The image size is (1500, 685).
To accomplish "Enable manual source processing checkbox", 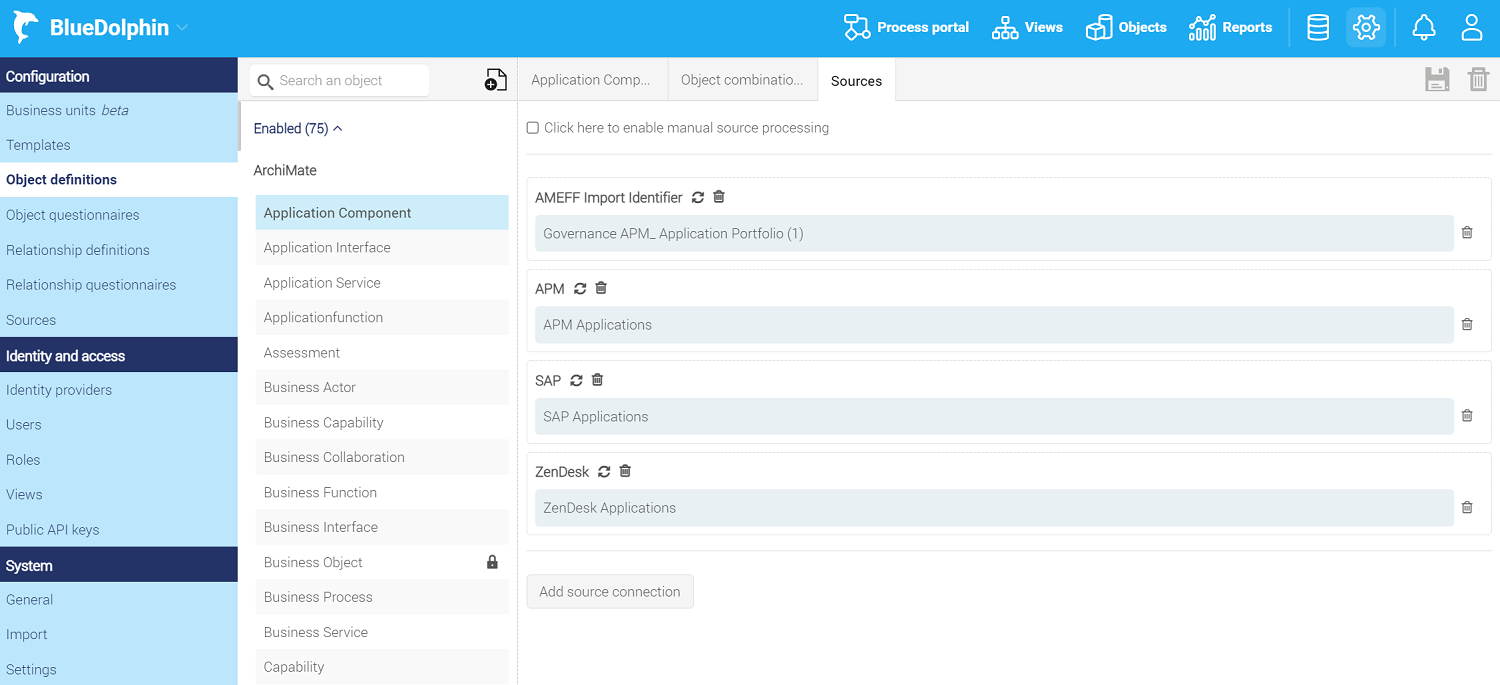I will point(533,128).
